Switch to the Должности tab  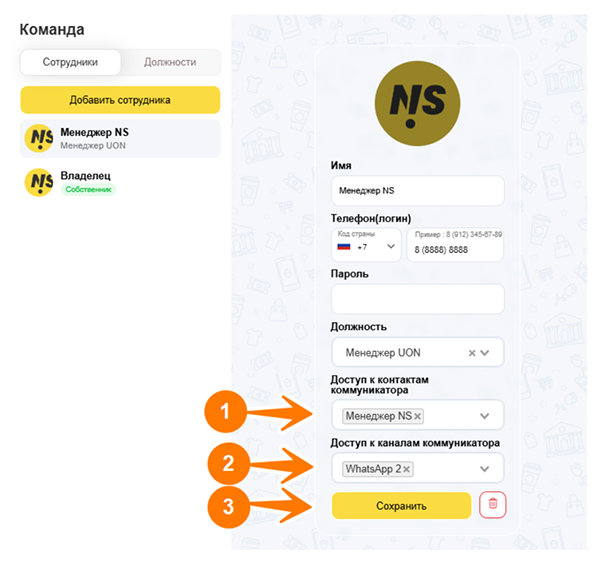coord(170,62)
